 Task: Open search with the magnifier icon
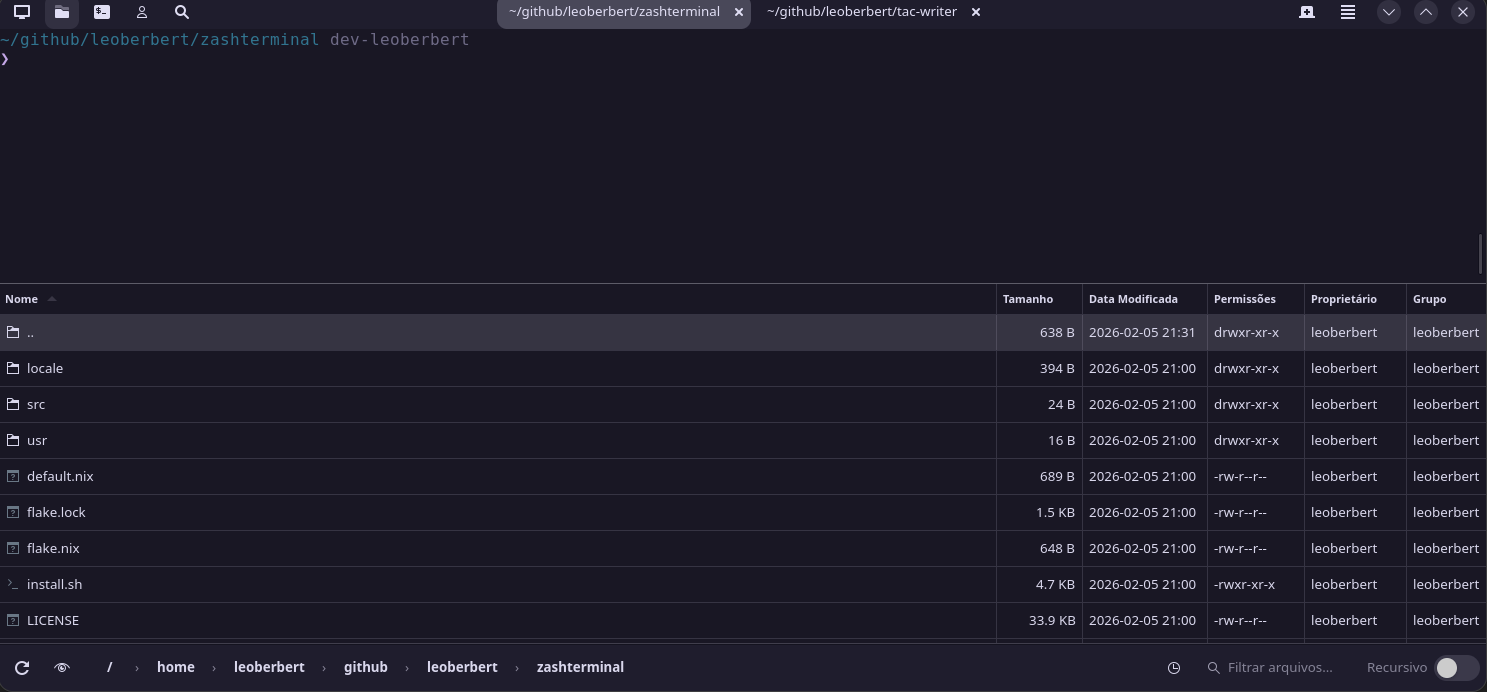click(182, 12)
